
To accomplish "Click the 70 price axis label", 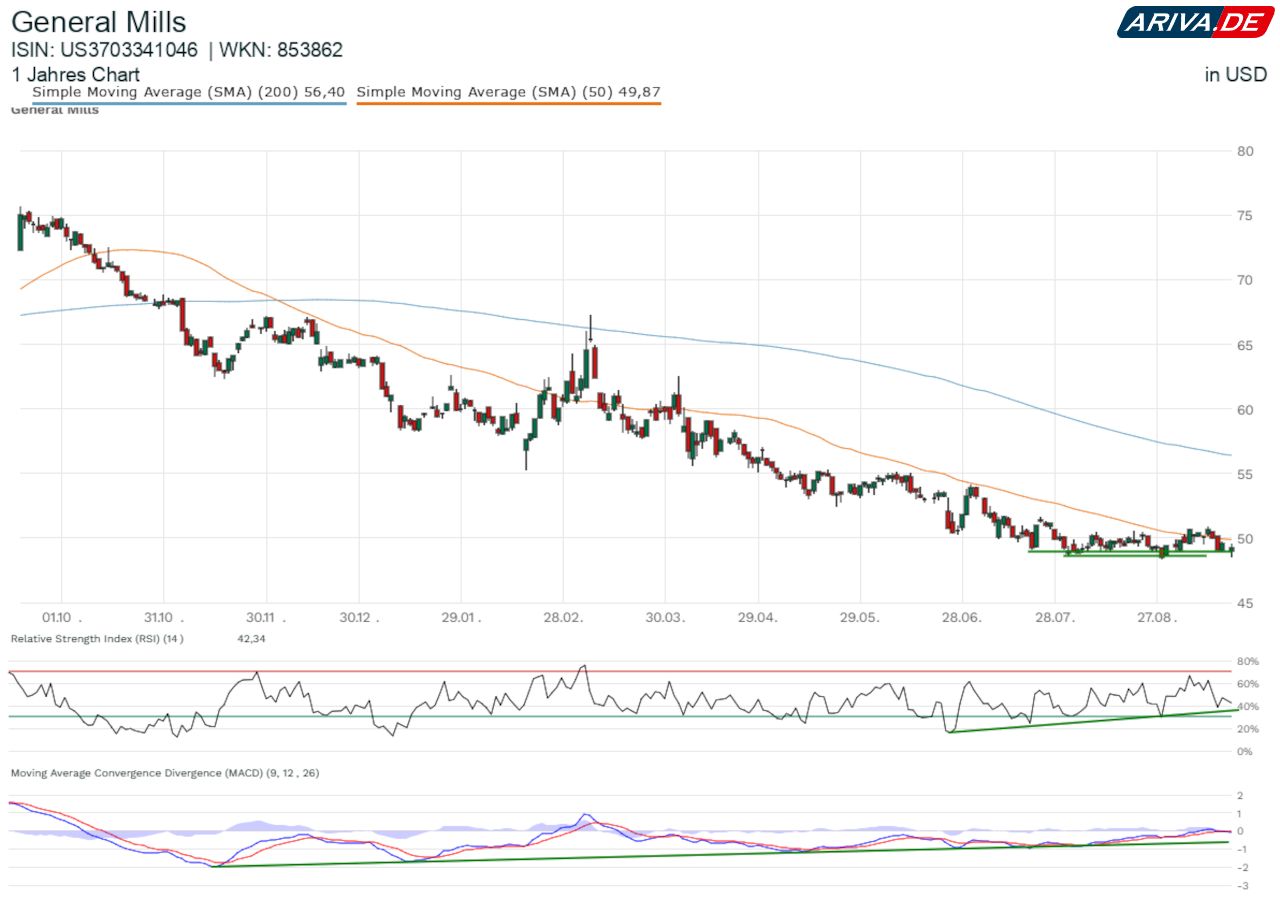I will (x=1245, y=280).
